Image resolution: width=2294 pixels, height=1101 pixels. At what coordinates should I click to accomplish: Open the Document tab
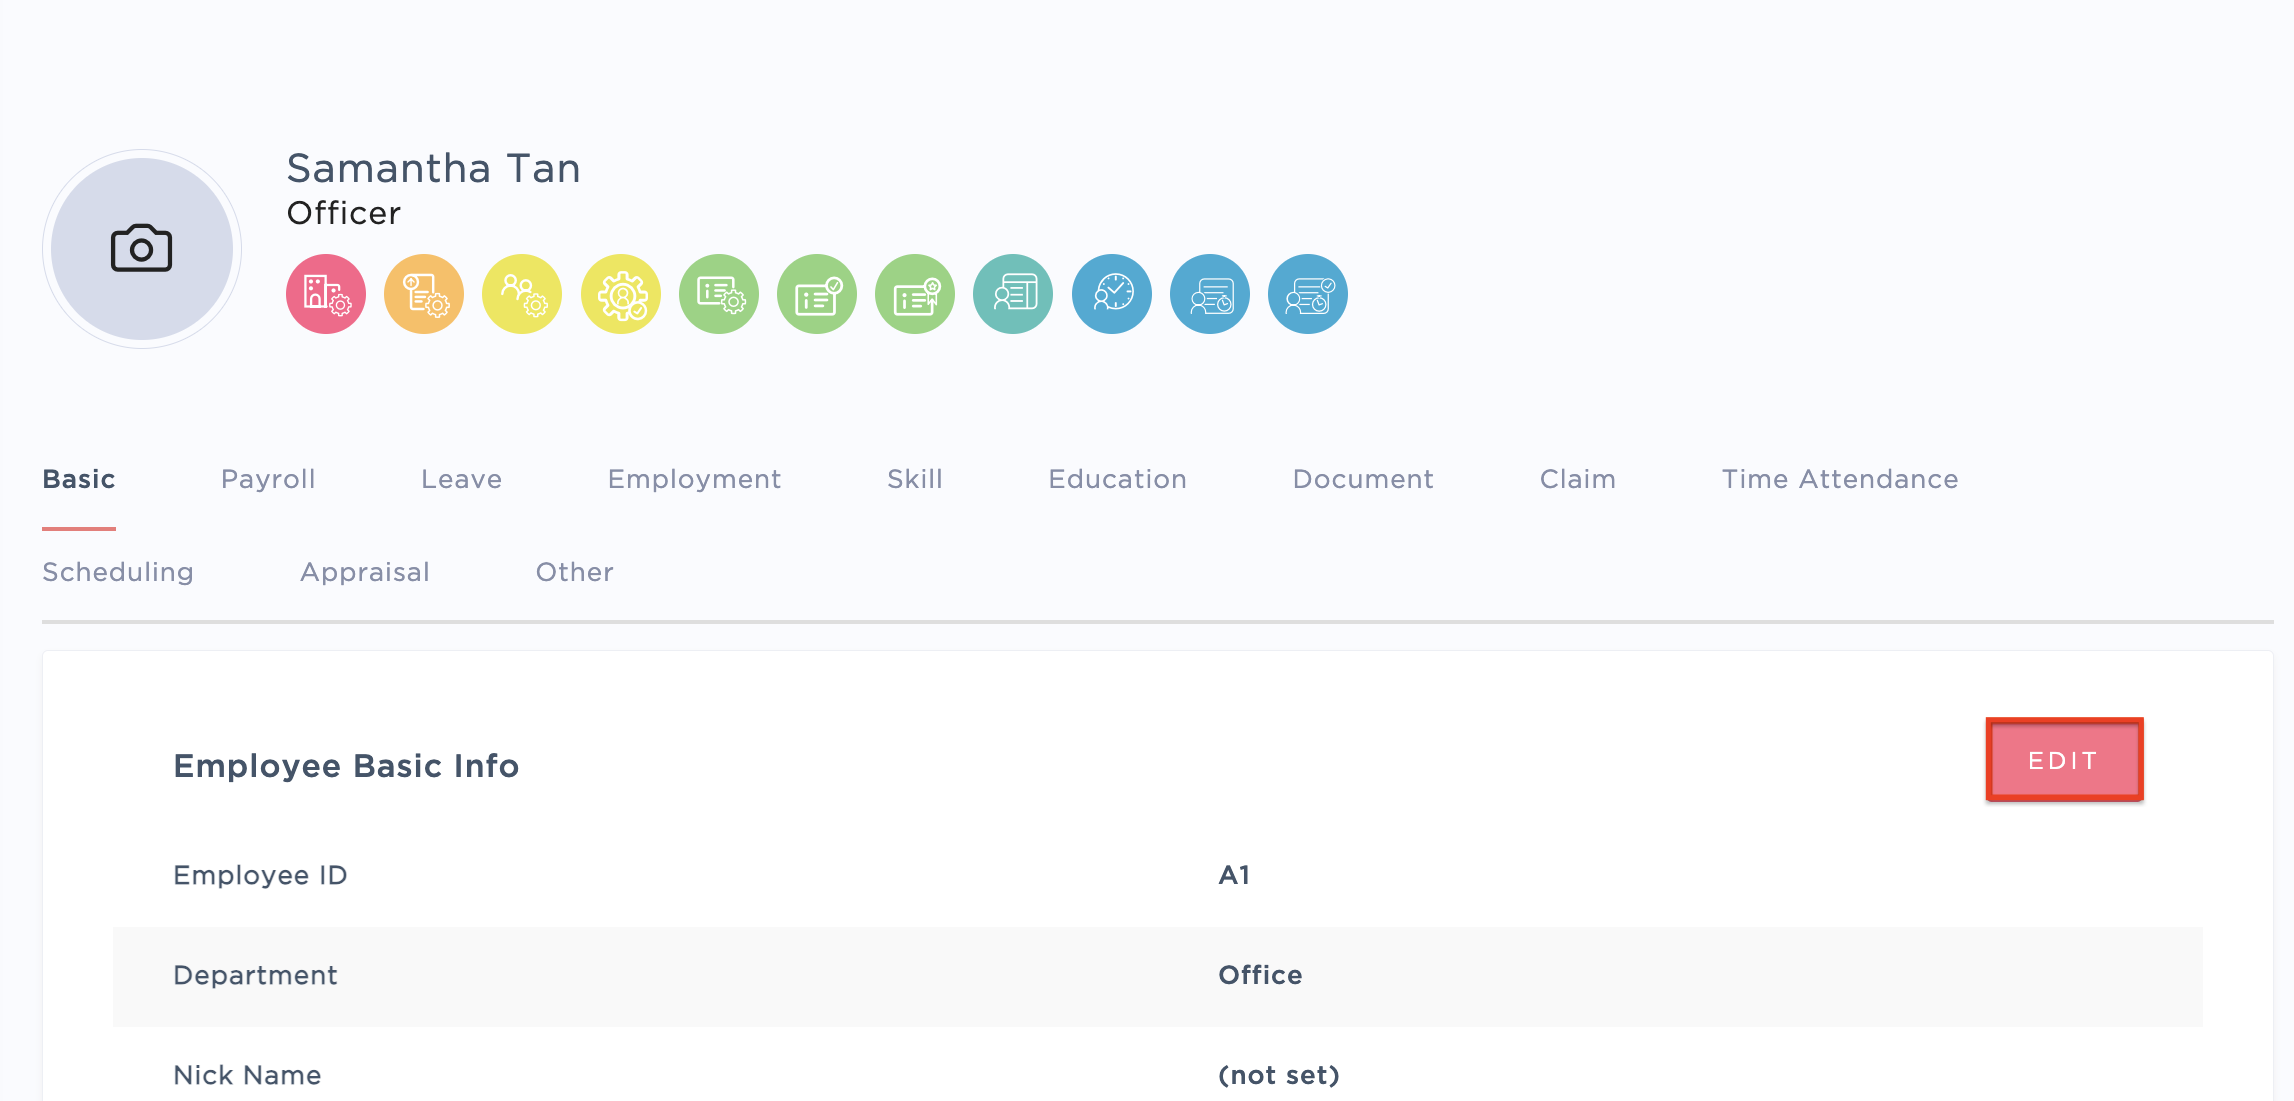click(1363, 479)
